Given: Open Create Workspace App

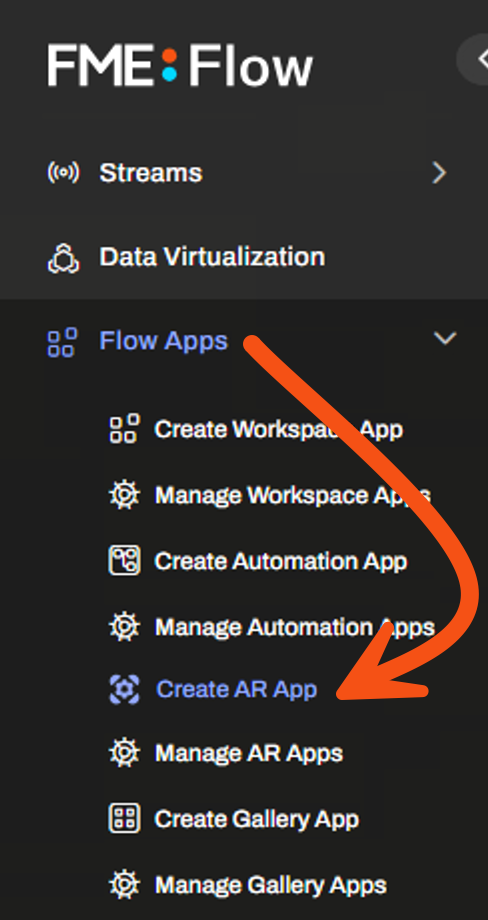Looking at the screenshot, I should [x=279, y=429].
